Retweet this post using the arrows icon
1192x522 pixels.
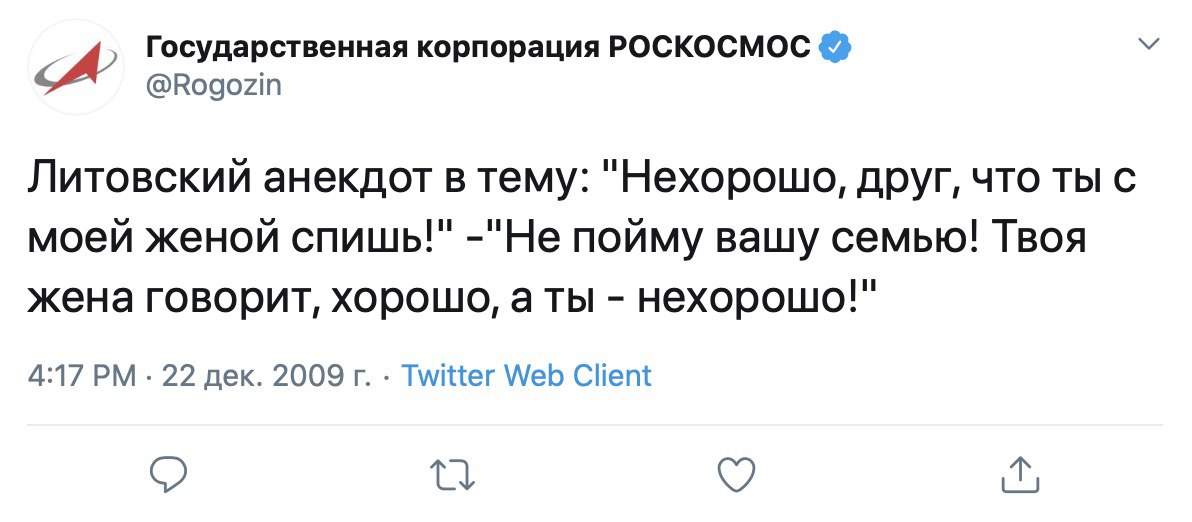click(x=454, y=475)
